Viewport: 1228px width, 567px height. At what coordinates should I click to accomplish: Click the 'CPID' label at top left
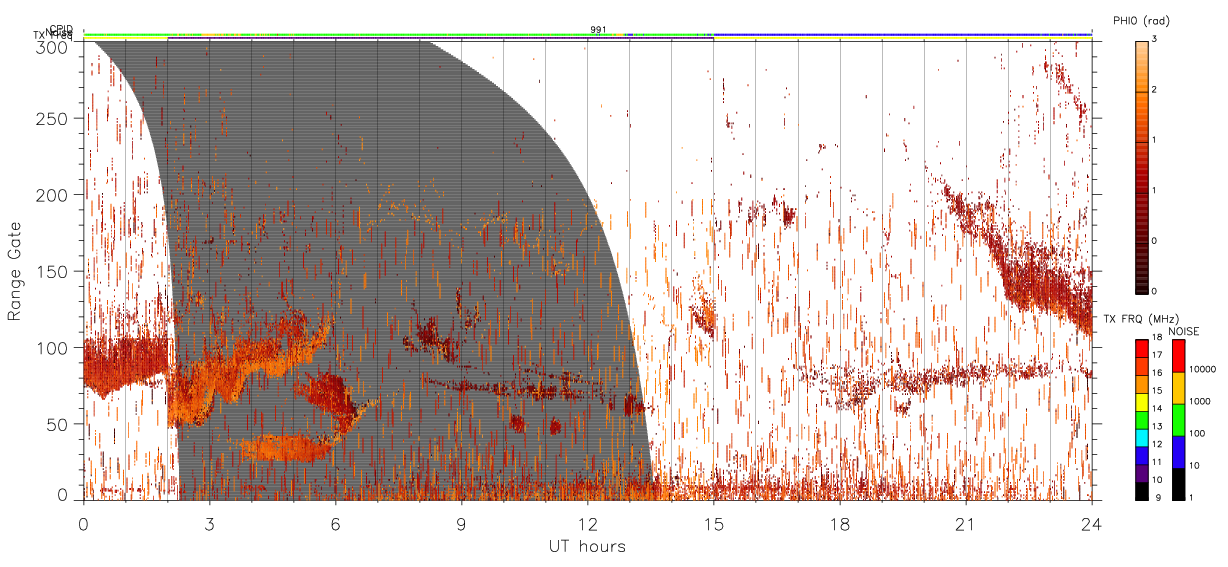click(x=61, y=29)
